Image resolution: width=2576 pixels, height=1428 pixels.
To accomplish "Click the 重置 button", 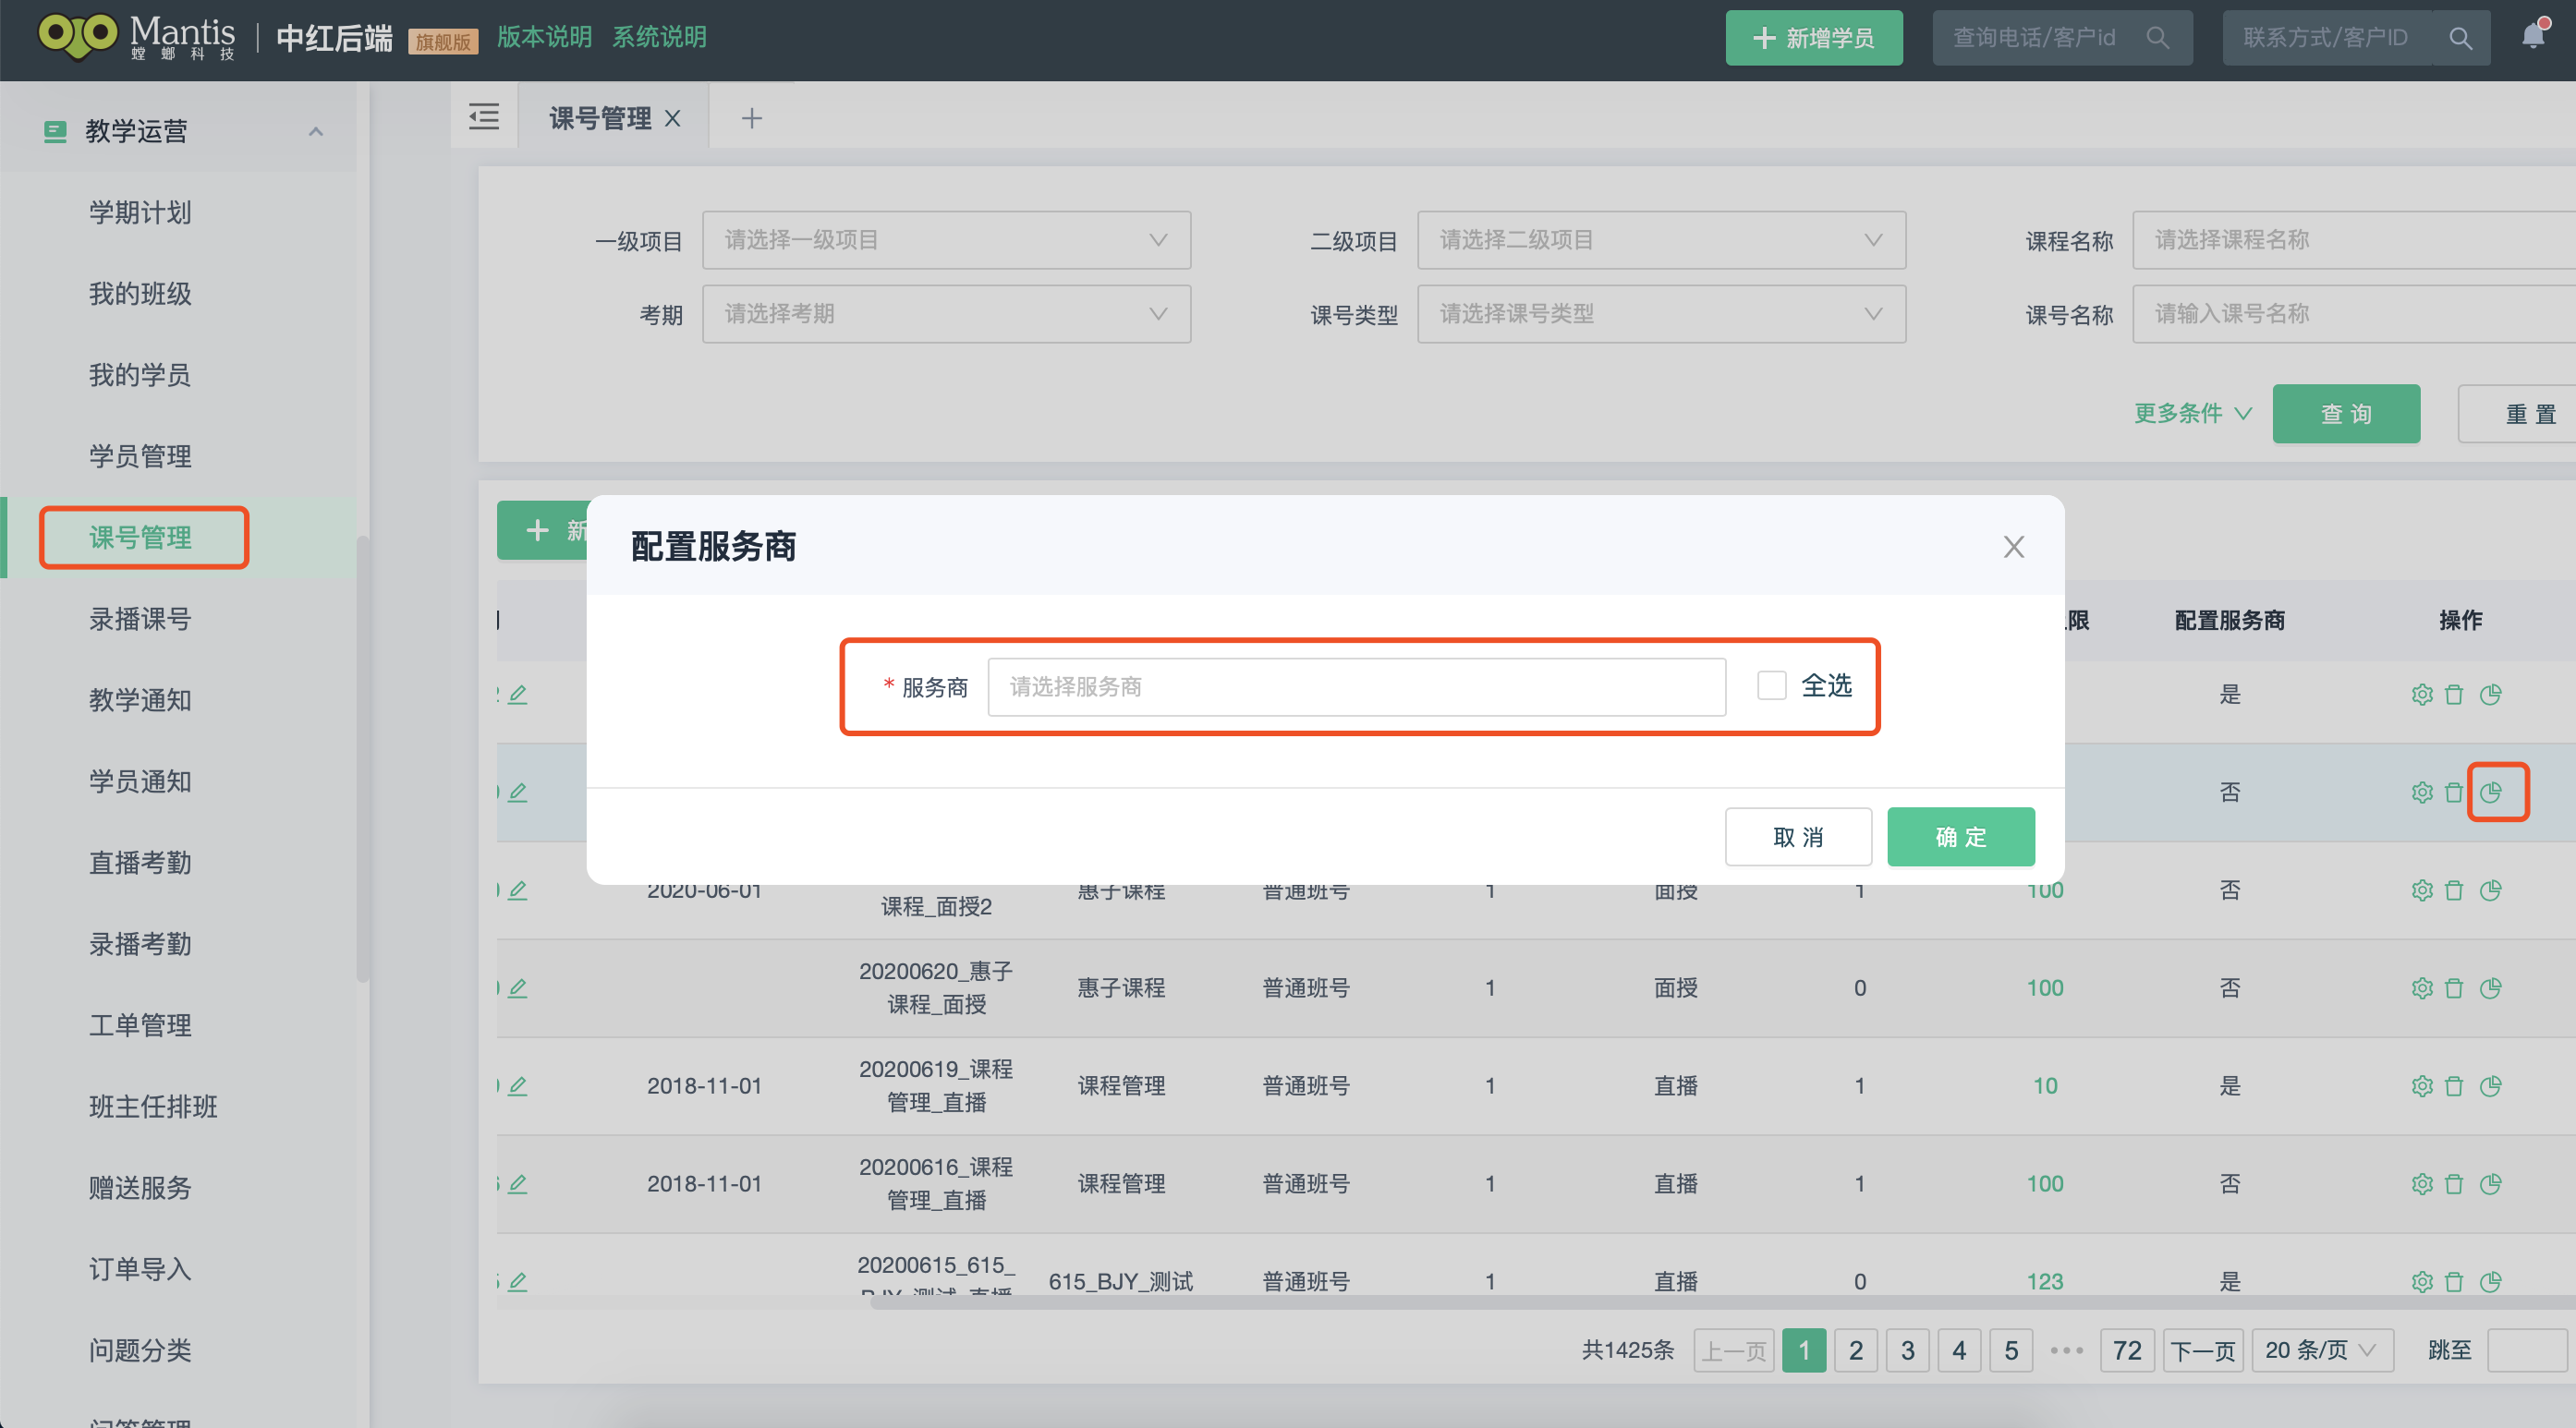I will click(x=2516, y=413).
